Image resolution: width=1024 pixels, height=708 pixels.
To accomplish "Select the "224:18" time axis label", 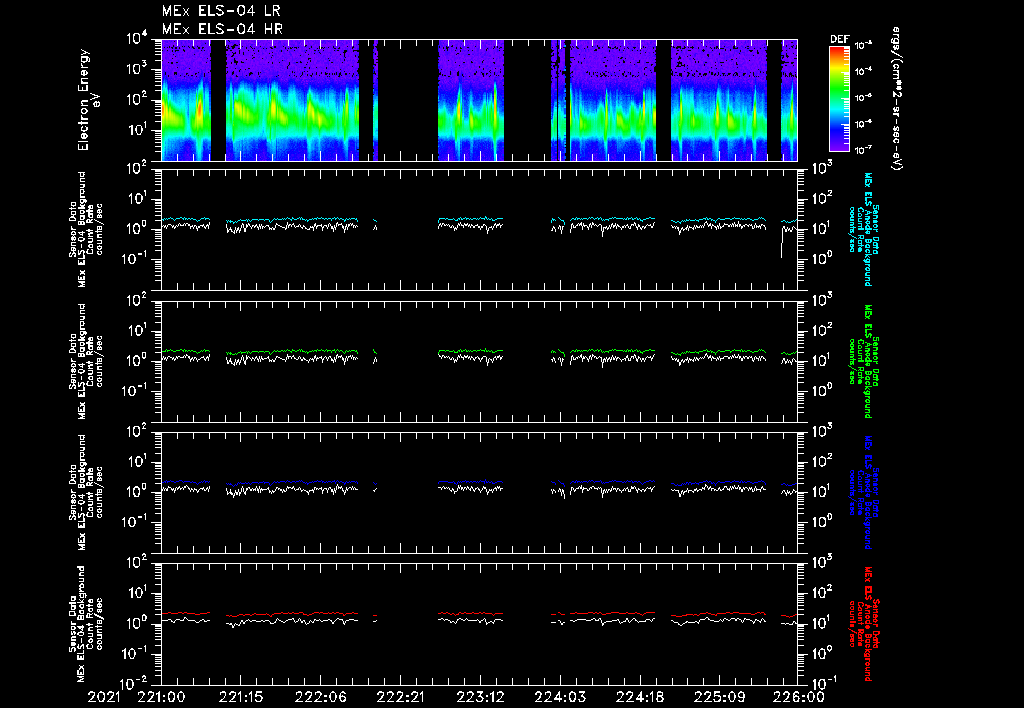I will coord(639,698).
